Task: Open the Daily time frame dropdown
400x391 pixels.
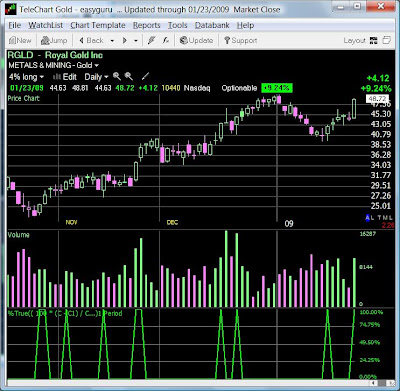Action: pyautogui.click(x=96, y=77)
